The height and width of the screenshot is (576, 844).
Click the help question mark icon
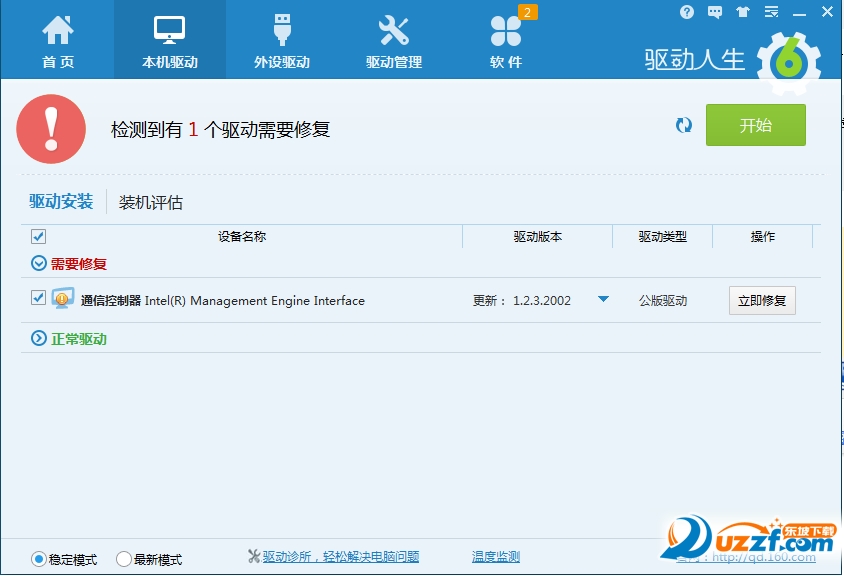pos(687,12)
